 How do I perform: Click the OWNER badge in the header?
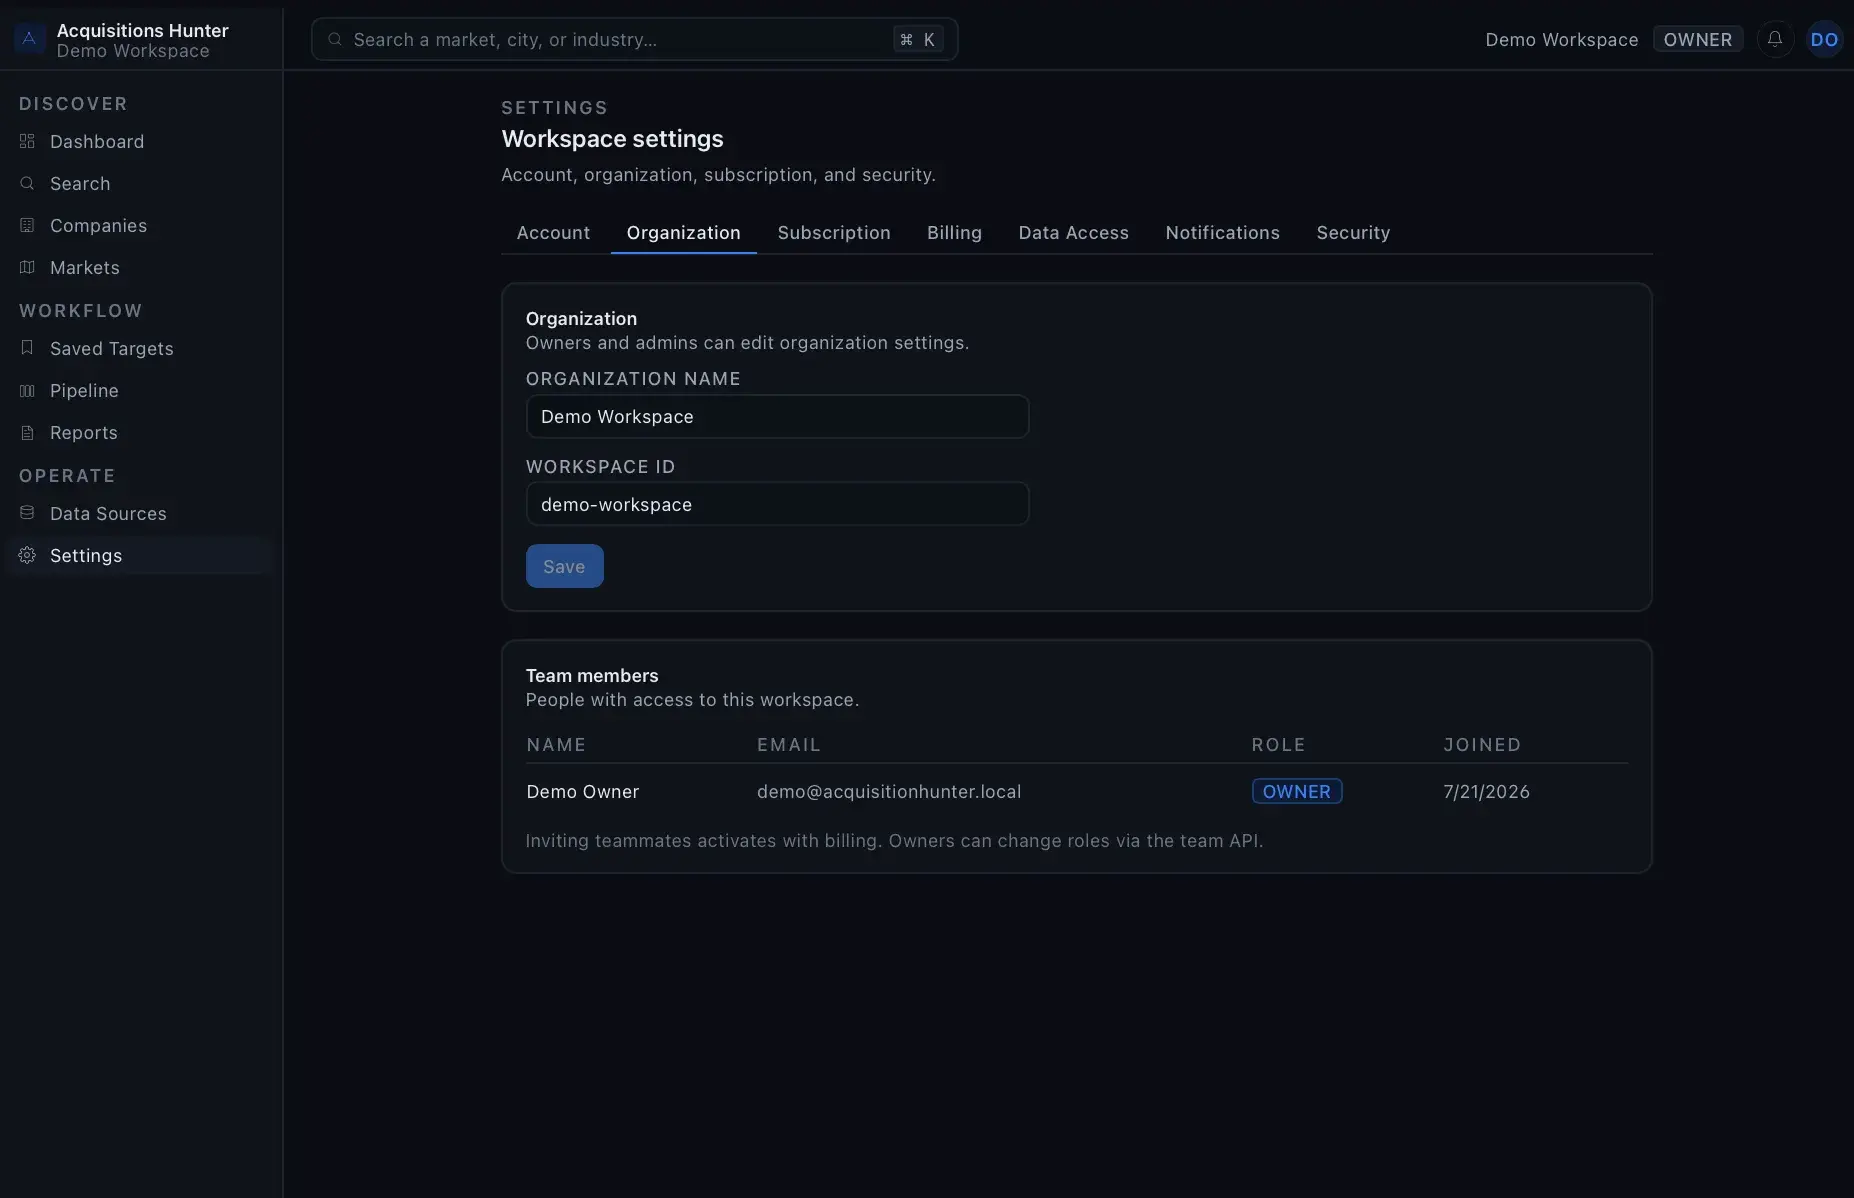[x=1697, y=39]
